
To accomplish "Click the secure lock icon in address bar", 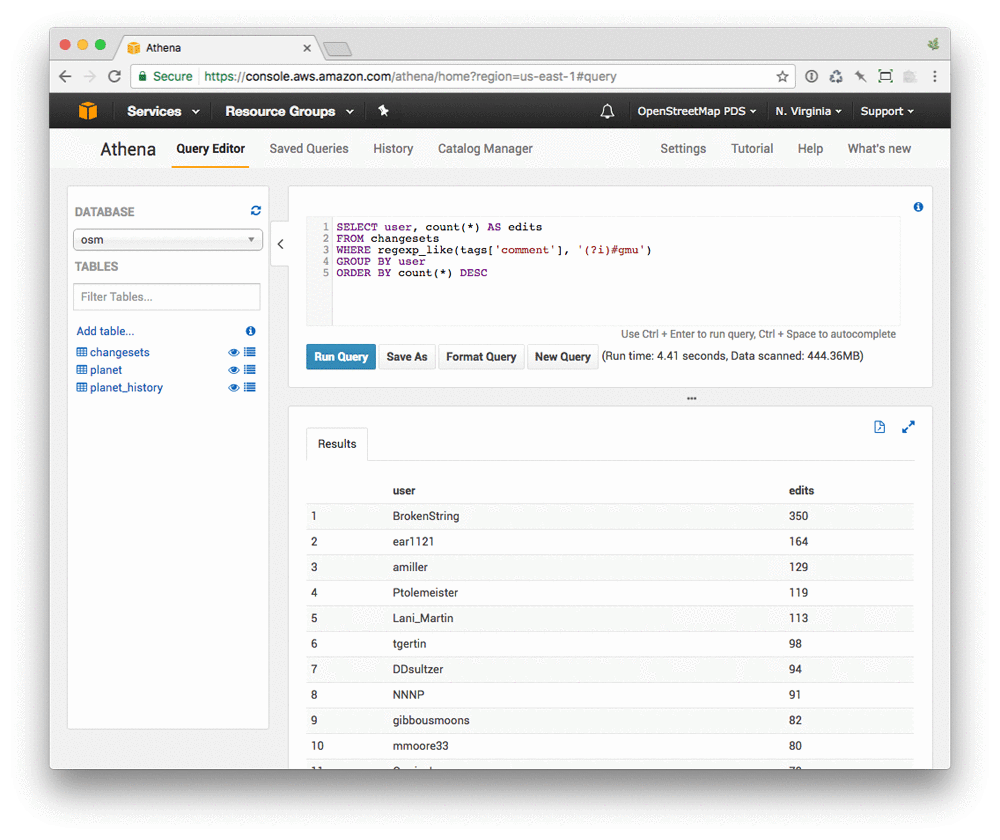I will coord(143,77).
